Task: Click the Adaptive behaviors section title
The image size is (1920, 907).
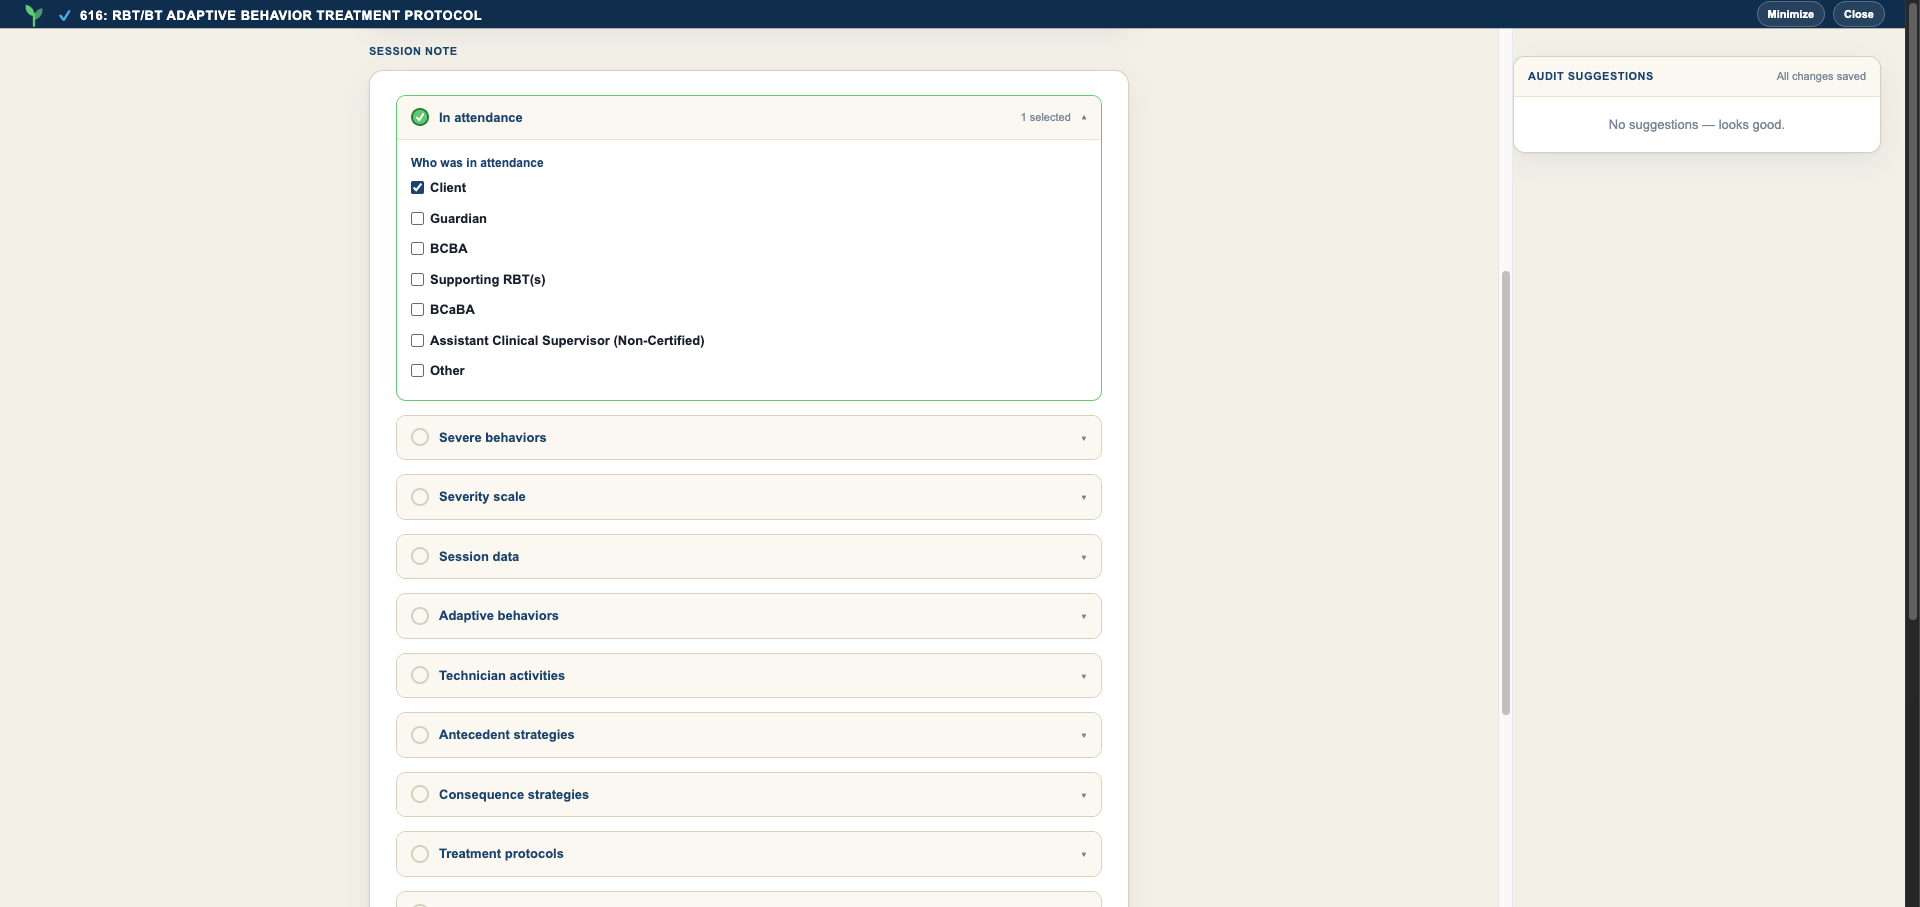Action: click(498, 616)
